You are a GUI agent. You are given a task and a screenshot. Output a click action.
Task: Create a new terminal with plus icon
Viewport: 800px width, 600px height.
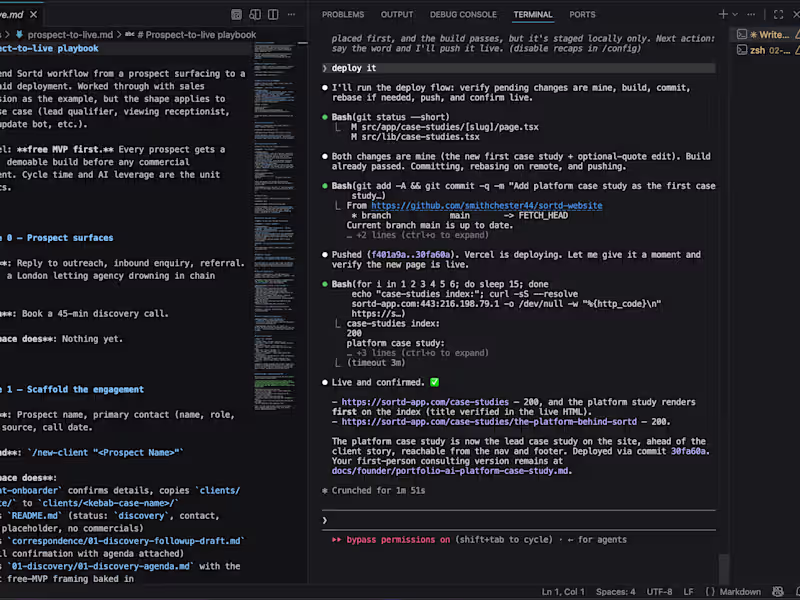coord(723,14)
